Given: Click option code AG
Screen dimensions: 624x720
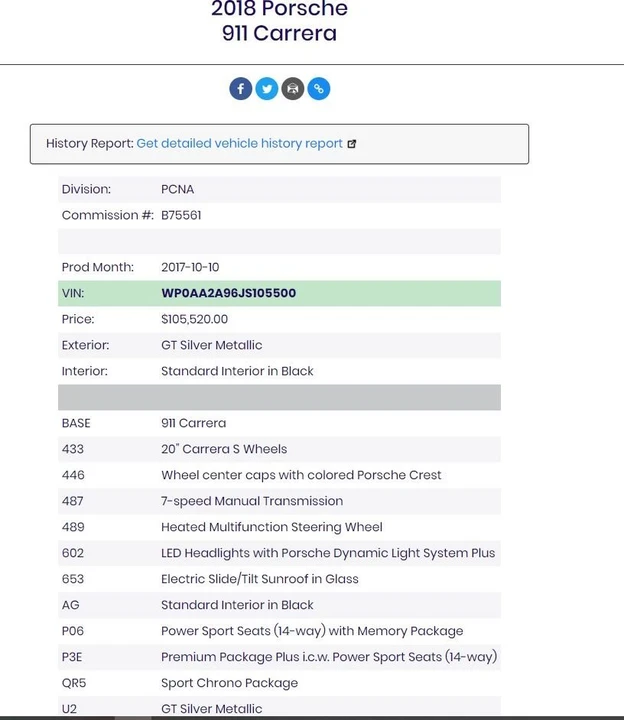Looking at the screenshot, I should click(70, 605).
